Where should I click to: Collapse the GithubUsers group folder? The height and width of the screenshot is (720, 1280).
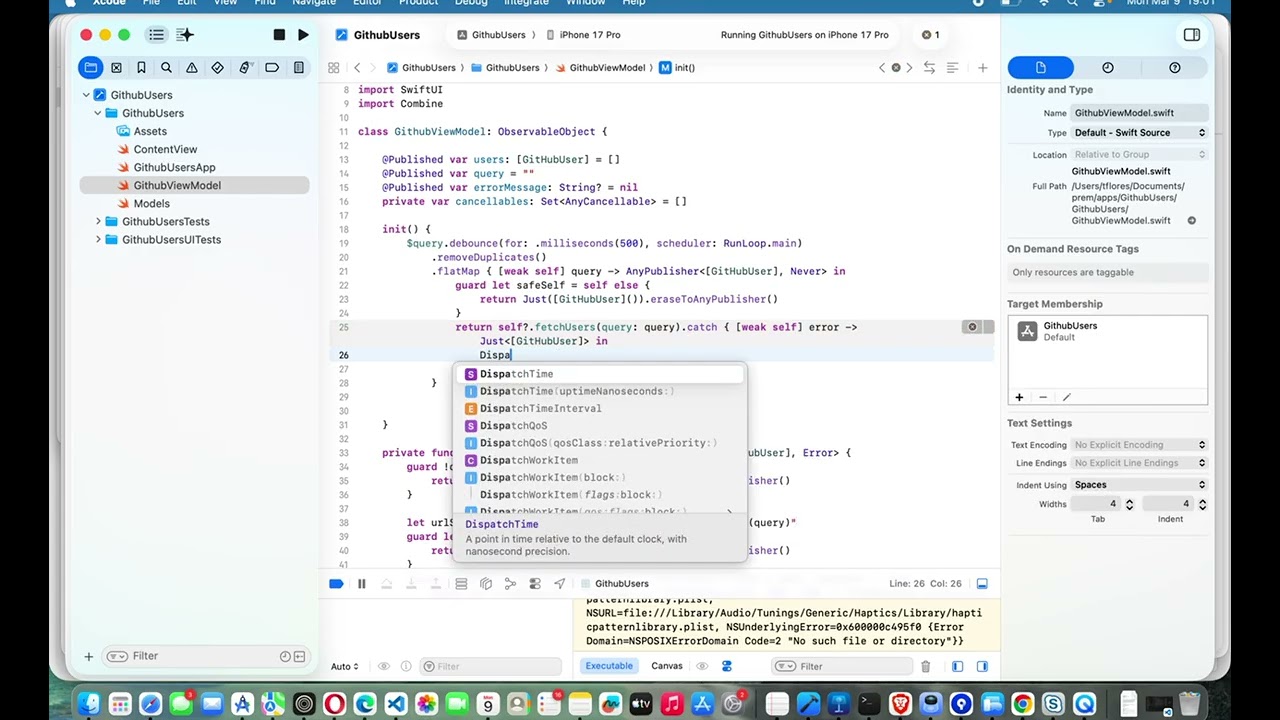click(98, 113)
